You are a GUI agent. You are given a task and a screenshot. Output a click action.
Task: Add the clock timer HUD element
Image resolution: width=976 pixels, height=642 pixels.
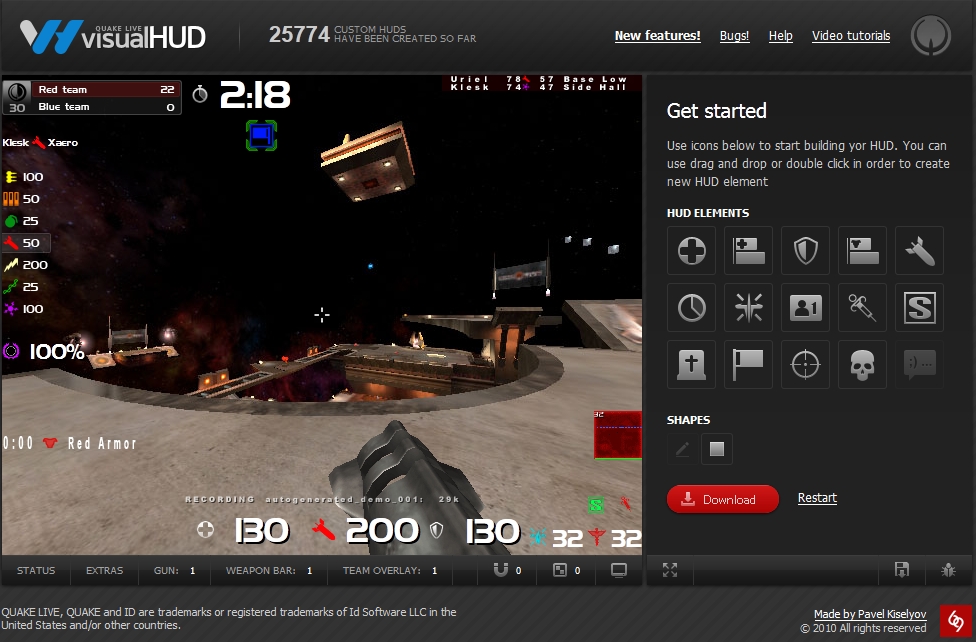[x=692, y=308]
